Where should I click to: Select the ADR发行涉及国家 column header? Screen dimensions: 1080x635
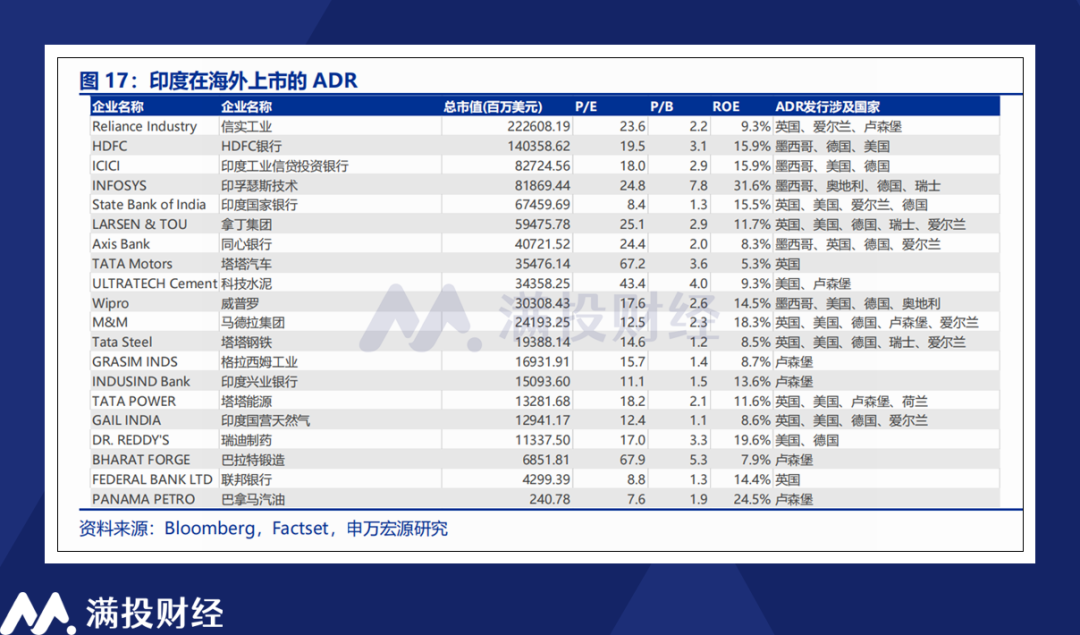click(x=827, y=107)
